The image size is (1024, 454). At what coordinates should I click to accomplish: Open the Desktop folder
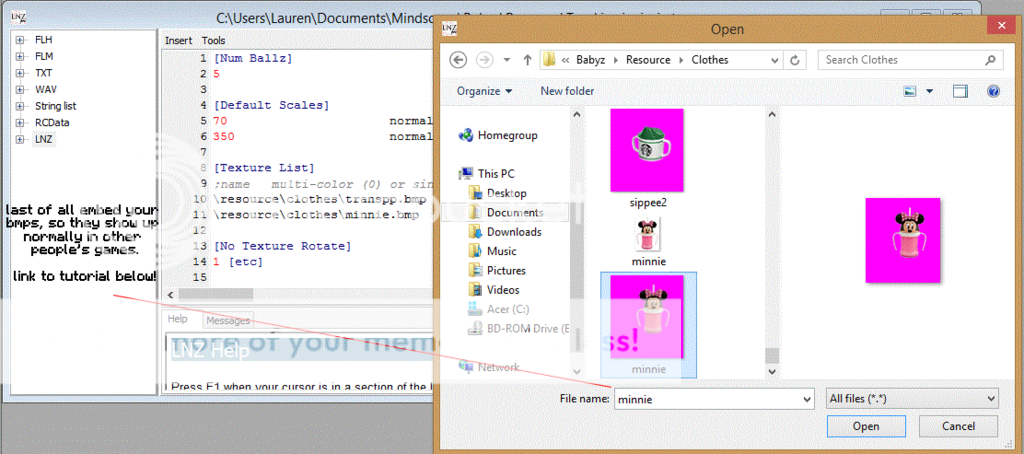tap(498, 193)
